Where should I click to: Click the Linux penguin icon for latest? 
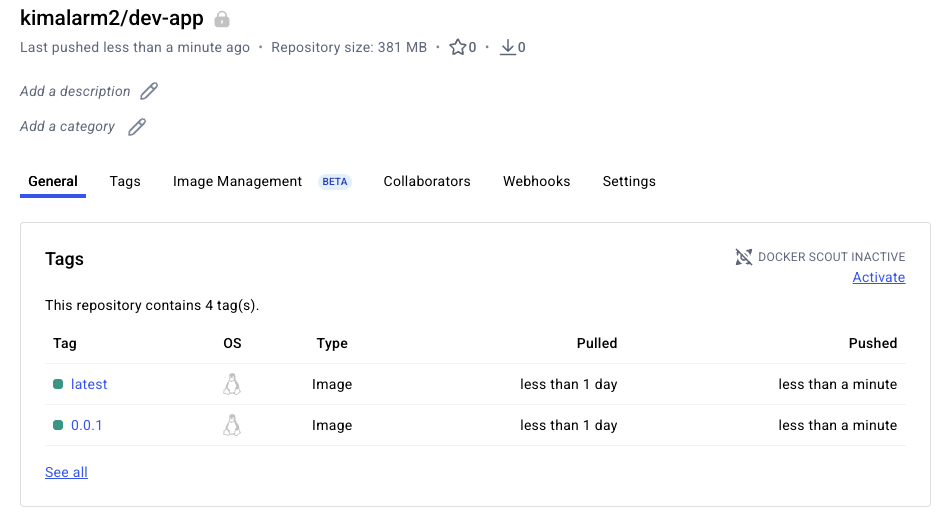pyautogui.click(x=232, y=384)
